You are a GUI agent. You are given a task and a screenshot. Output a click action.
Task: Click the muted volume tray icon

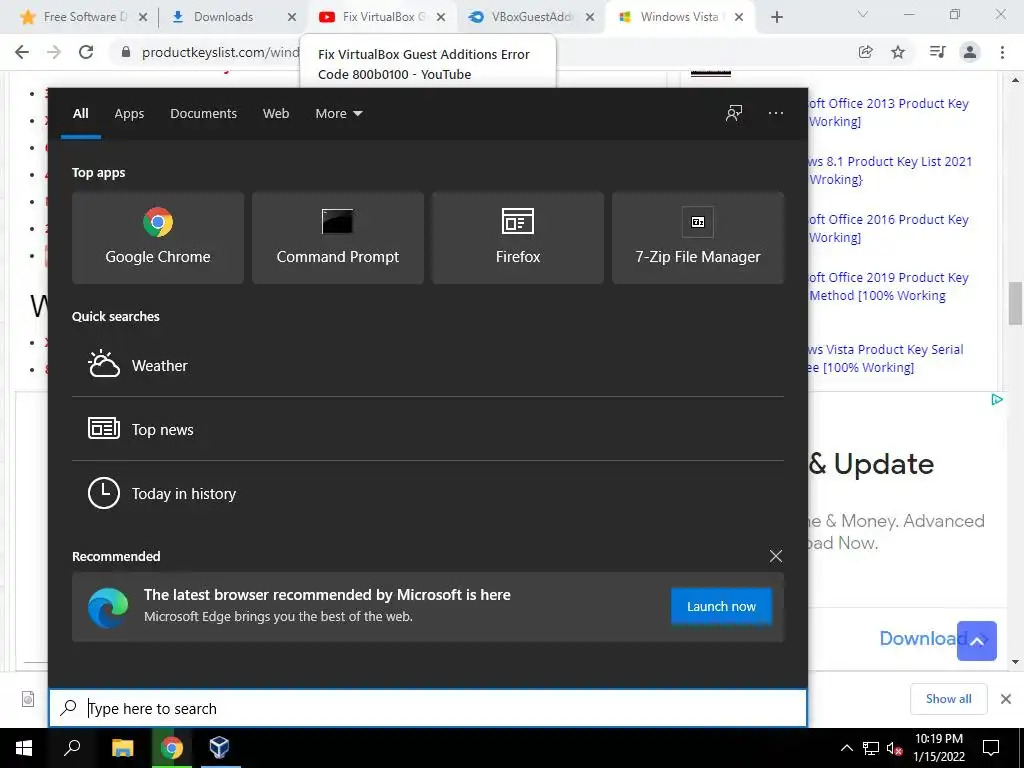[893, 748]
